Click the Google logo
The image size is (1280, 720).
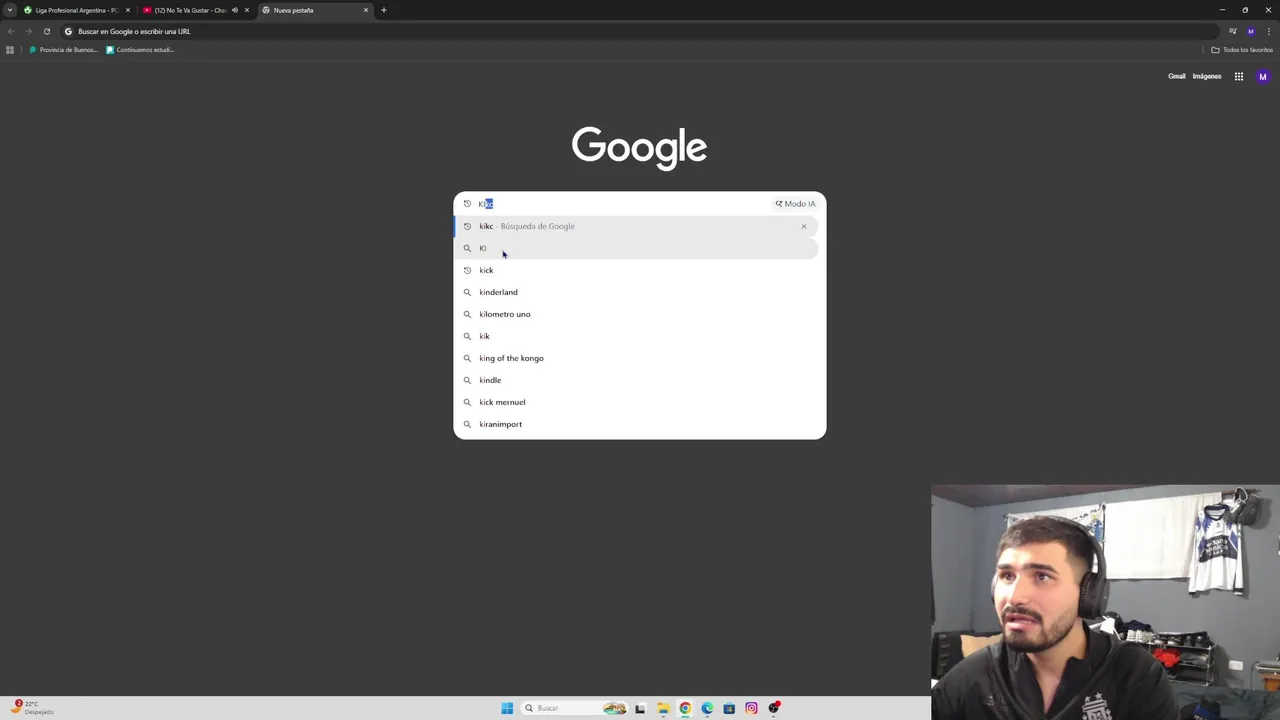click(639, 148)
